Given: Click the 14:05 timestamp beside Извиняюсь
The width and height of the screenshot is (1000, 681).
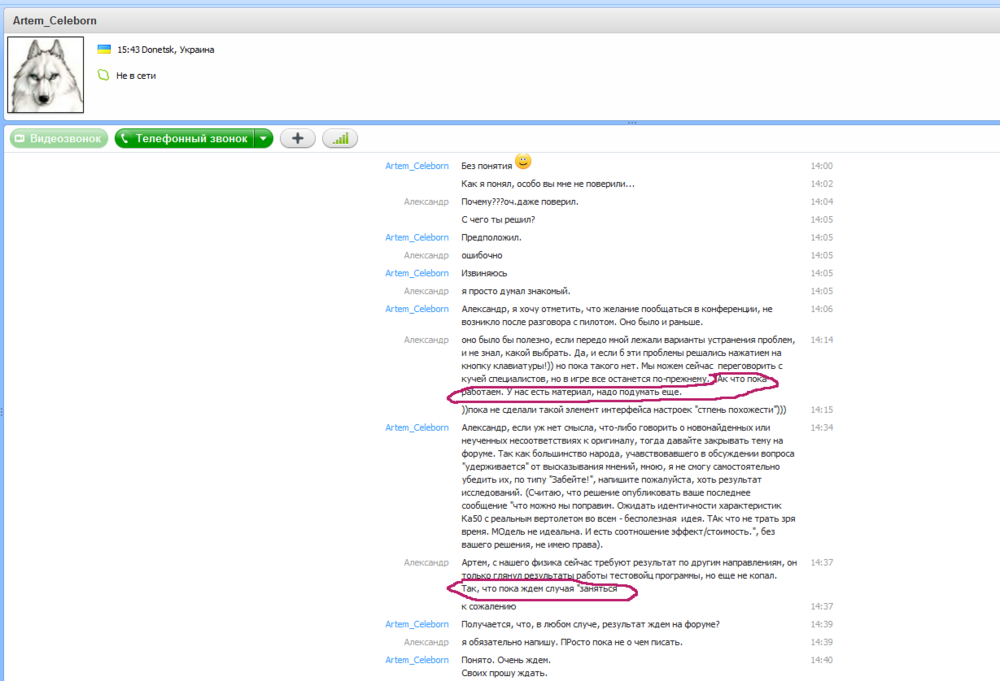Looking at the screenshot, I should [x=821, y=273].
